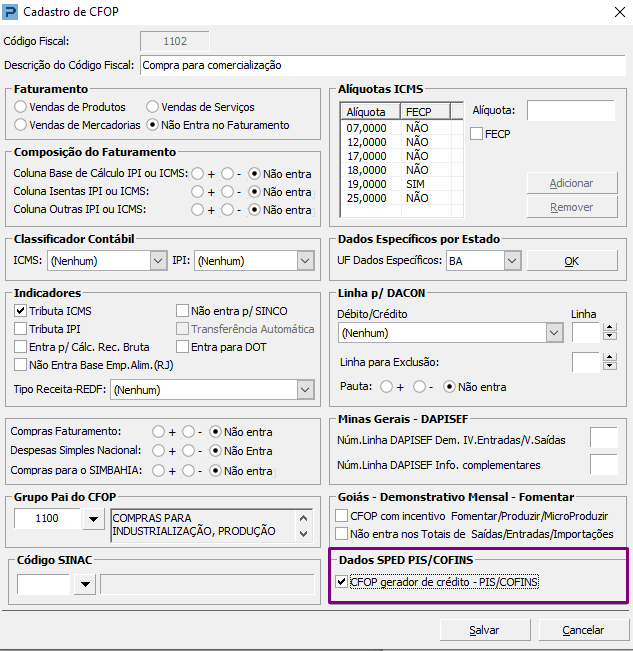Decrease the Linha para Exclusão spinner value
Viewport: 633px width, 651px height.
(x=609, y=366)
